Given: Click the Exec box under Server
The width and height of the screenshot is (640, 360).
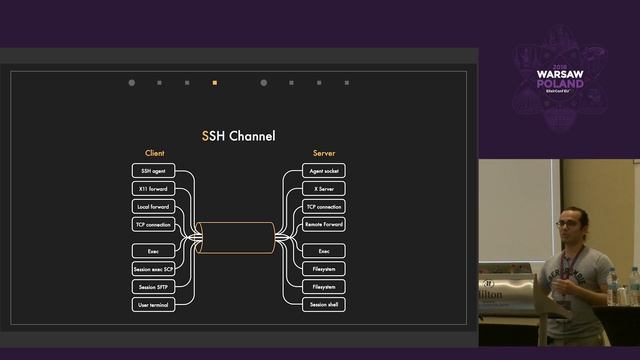Looking at the screenshot, I should (x=324, y=251).
